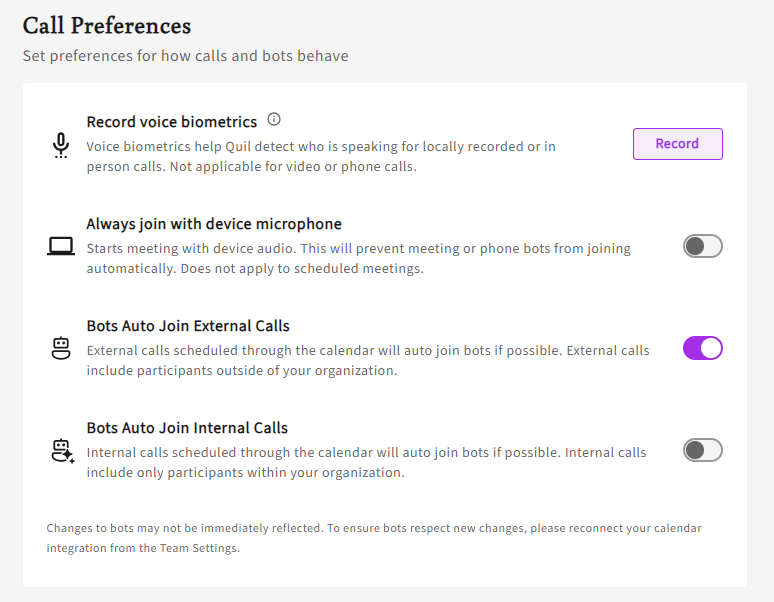Enable Always join with device microphone toggle
774x602 pixels.
tap(702, 246)
